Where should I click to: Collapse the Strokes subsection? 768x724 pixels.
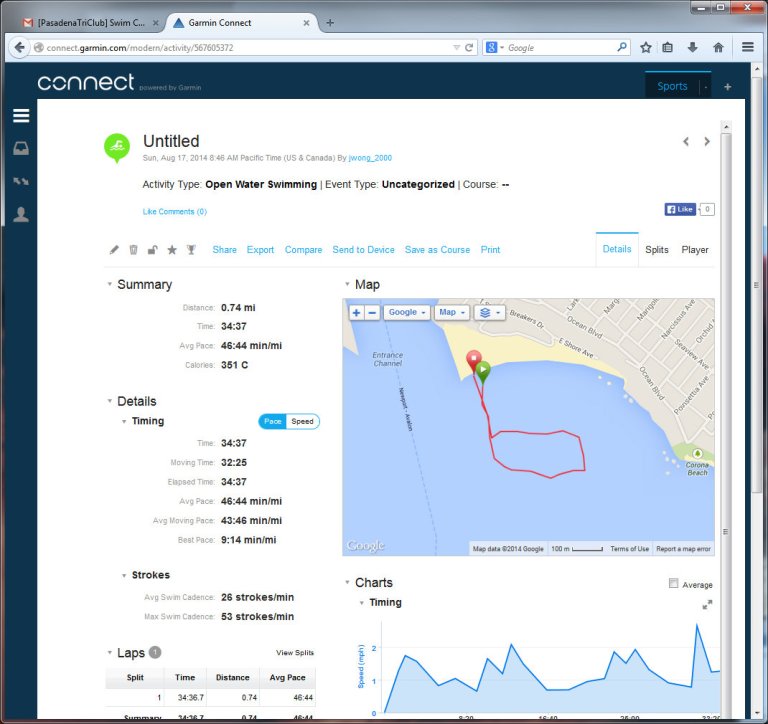(x=124, y=576)
